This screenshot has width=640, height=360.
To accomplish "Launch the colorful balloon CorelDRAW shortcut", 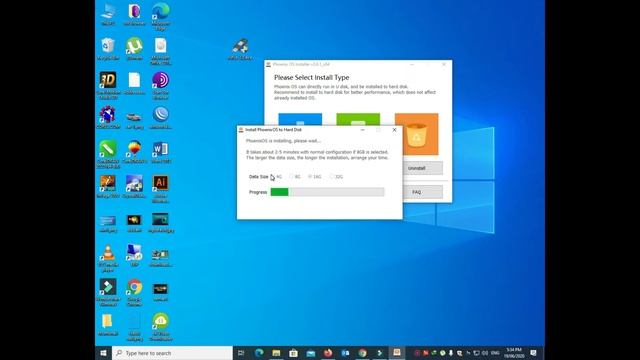I will [x=134, y=152].
